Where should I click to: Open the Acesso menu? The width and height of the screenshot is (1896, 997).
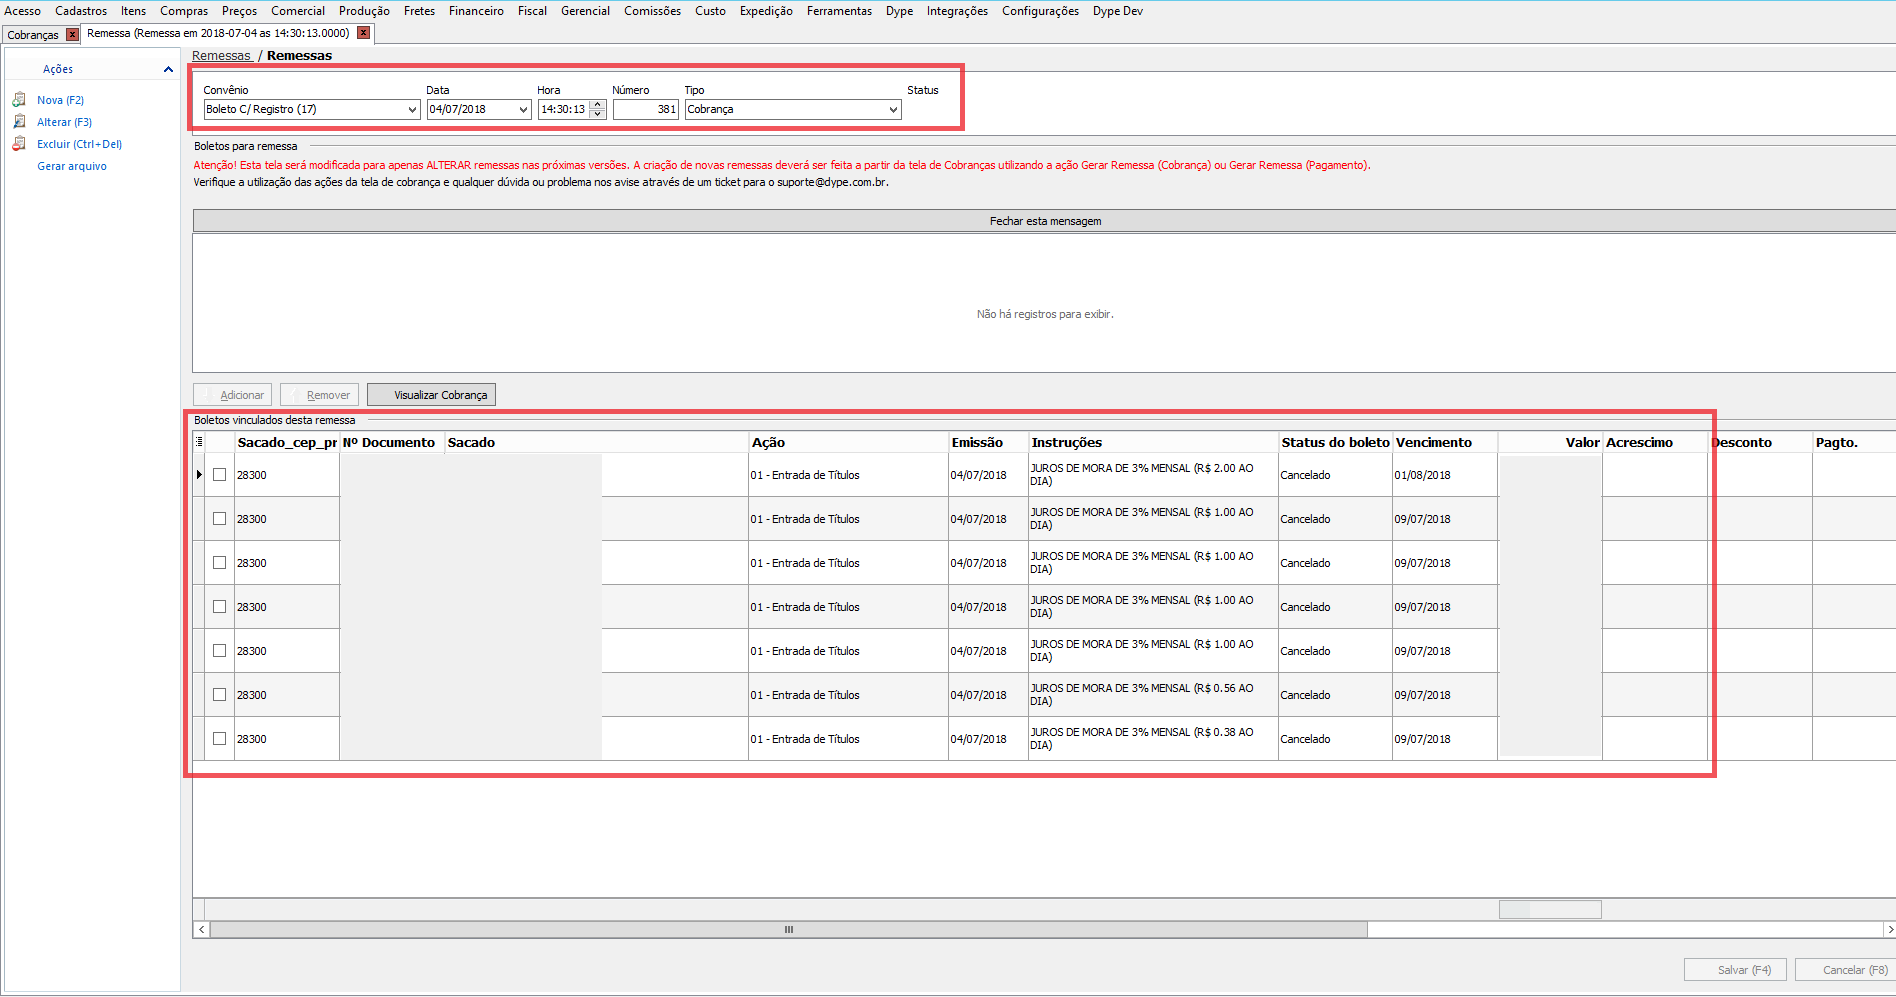22,11
